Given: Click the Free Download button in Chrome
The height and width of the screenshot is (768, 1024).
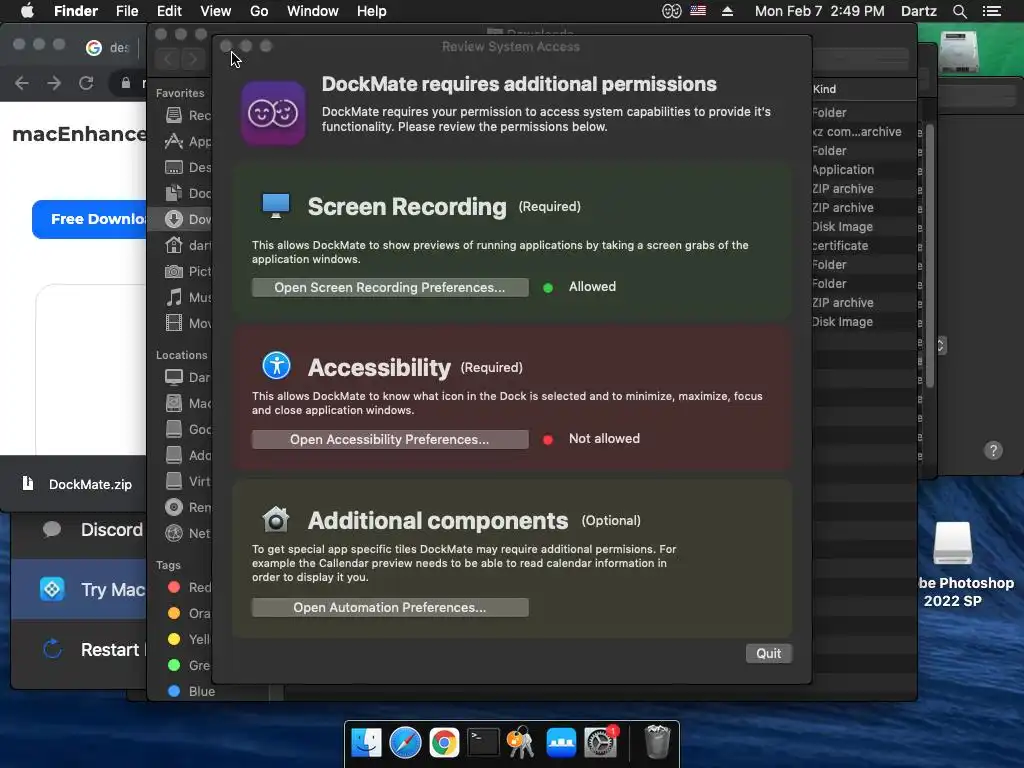Looking at the screenshot, I should point(89,219).
